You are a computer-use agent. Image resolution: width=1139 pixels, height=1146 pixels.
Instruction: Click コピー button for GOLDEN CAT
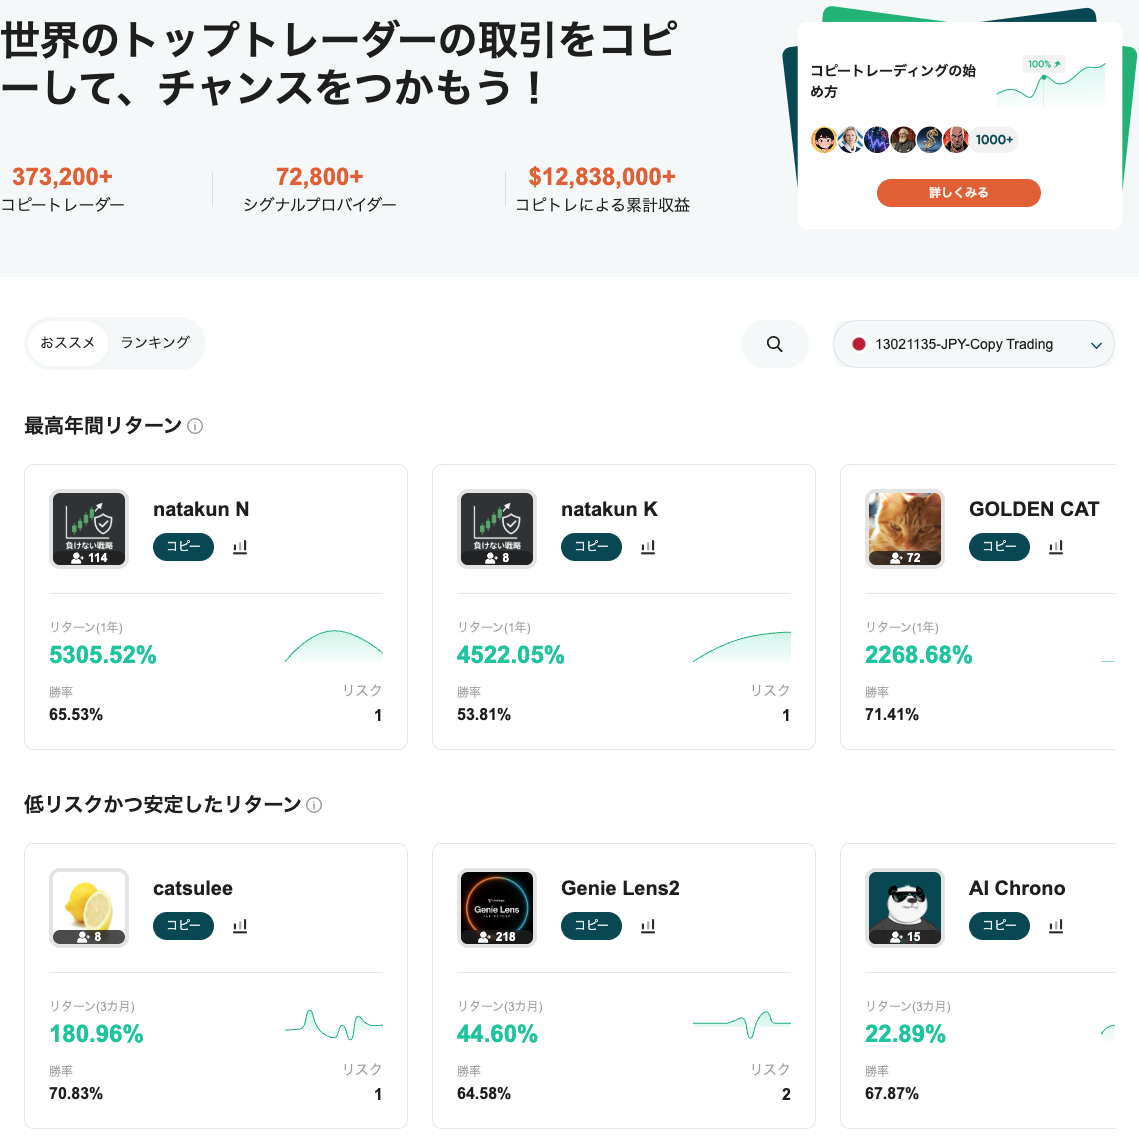coord(999,547)
